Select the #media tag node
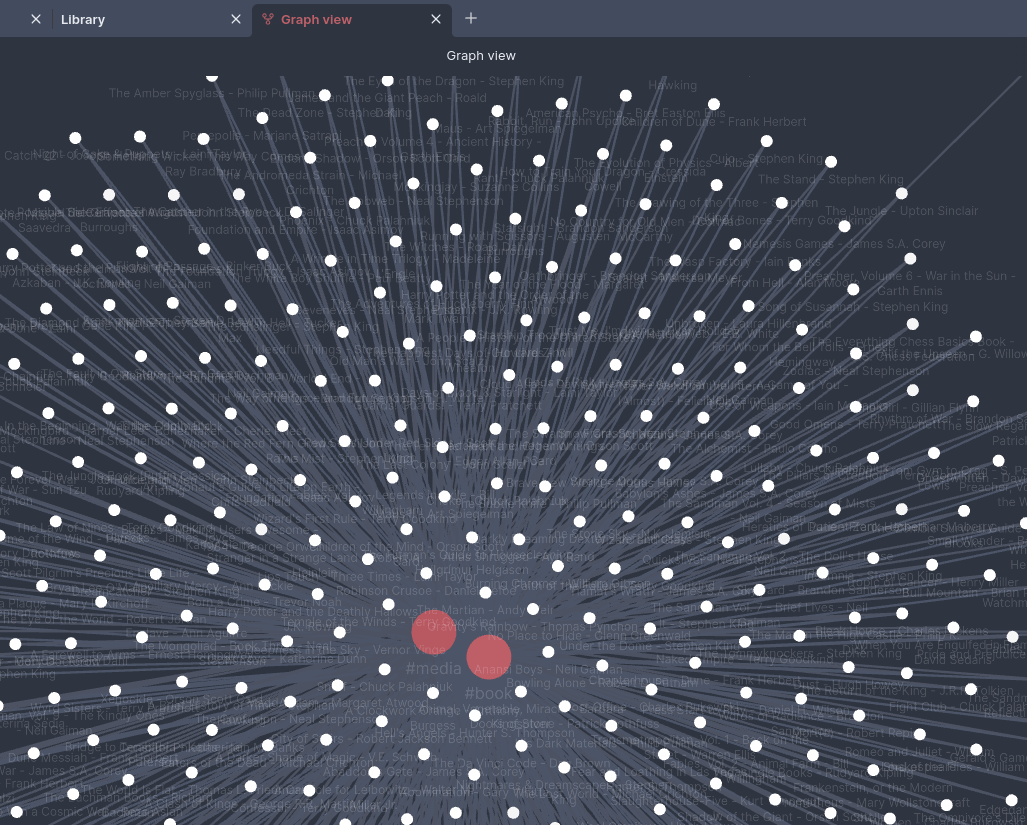1027x825 pixels. coord(434,631)
